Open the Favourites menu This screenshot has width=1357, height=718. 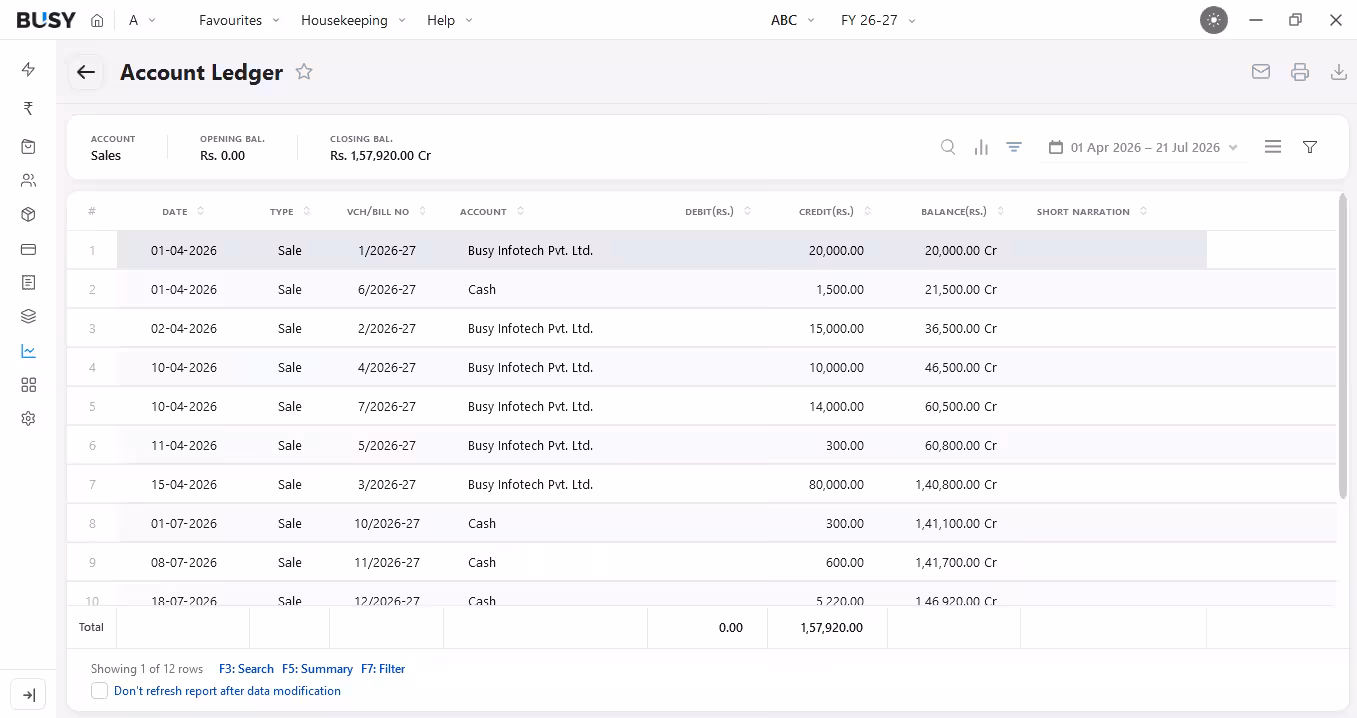(x=239, y=20)
